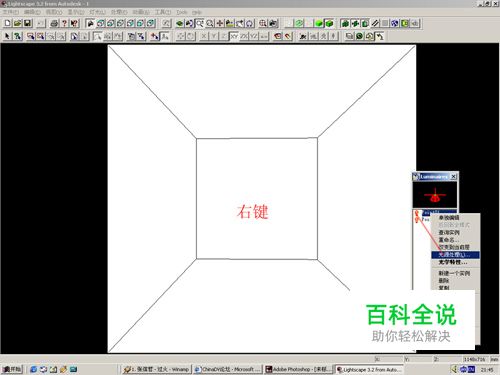Click the red luminaire preview thumbnail
This screenshot has width=500, height=375.
click(435, 195)
